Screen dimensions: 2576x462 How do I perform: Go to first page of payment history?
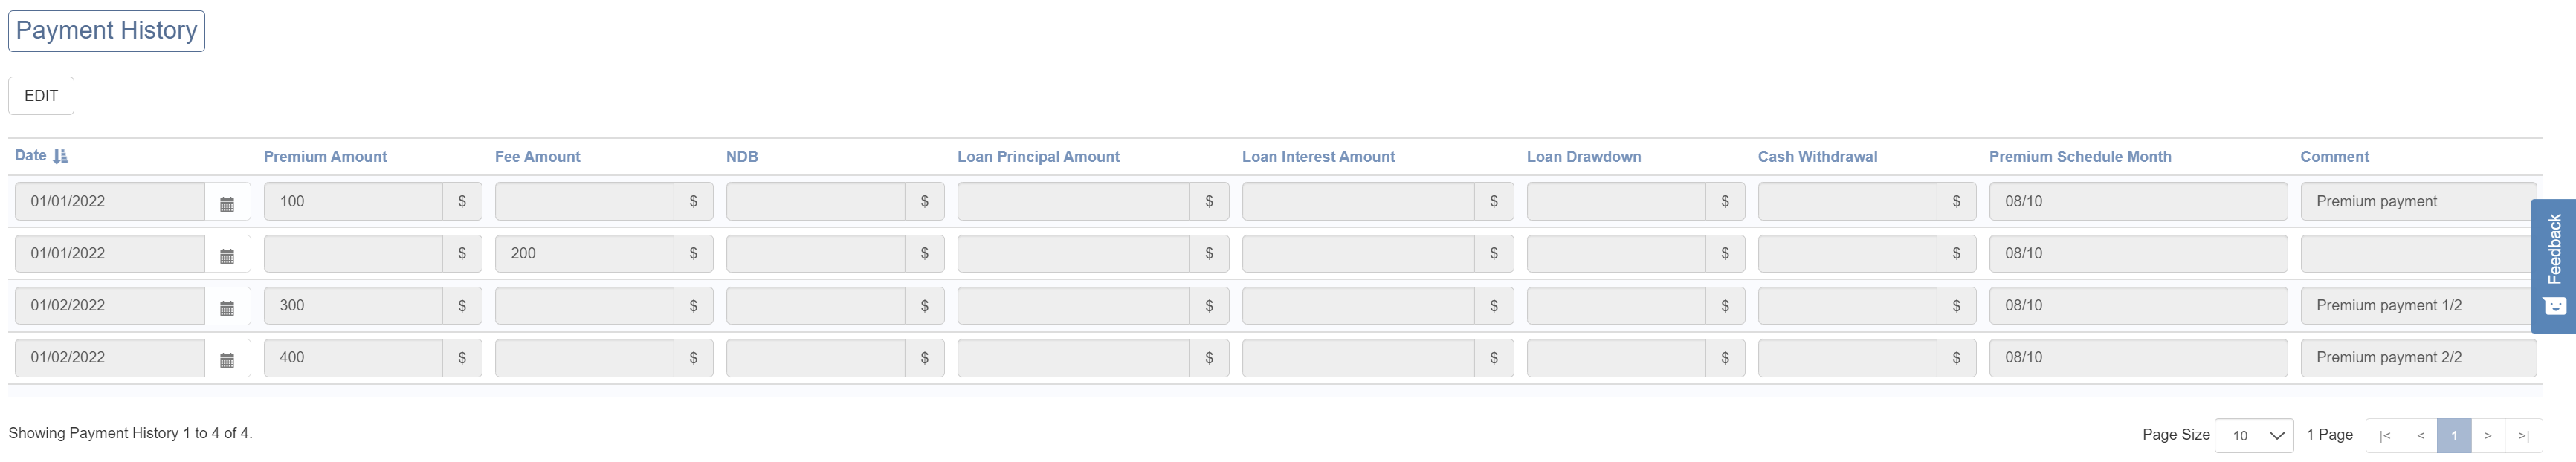point(2385,435)
